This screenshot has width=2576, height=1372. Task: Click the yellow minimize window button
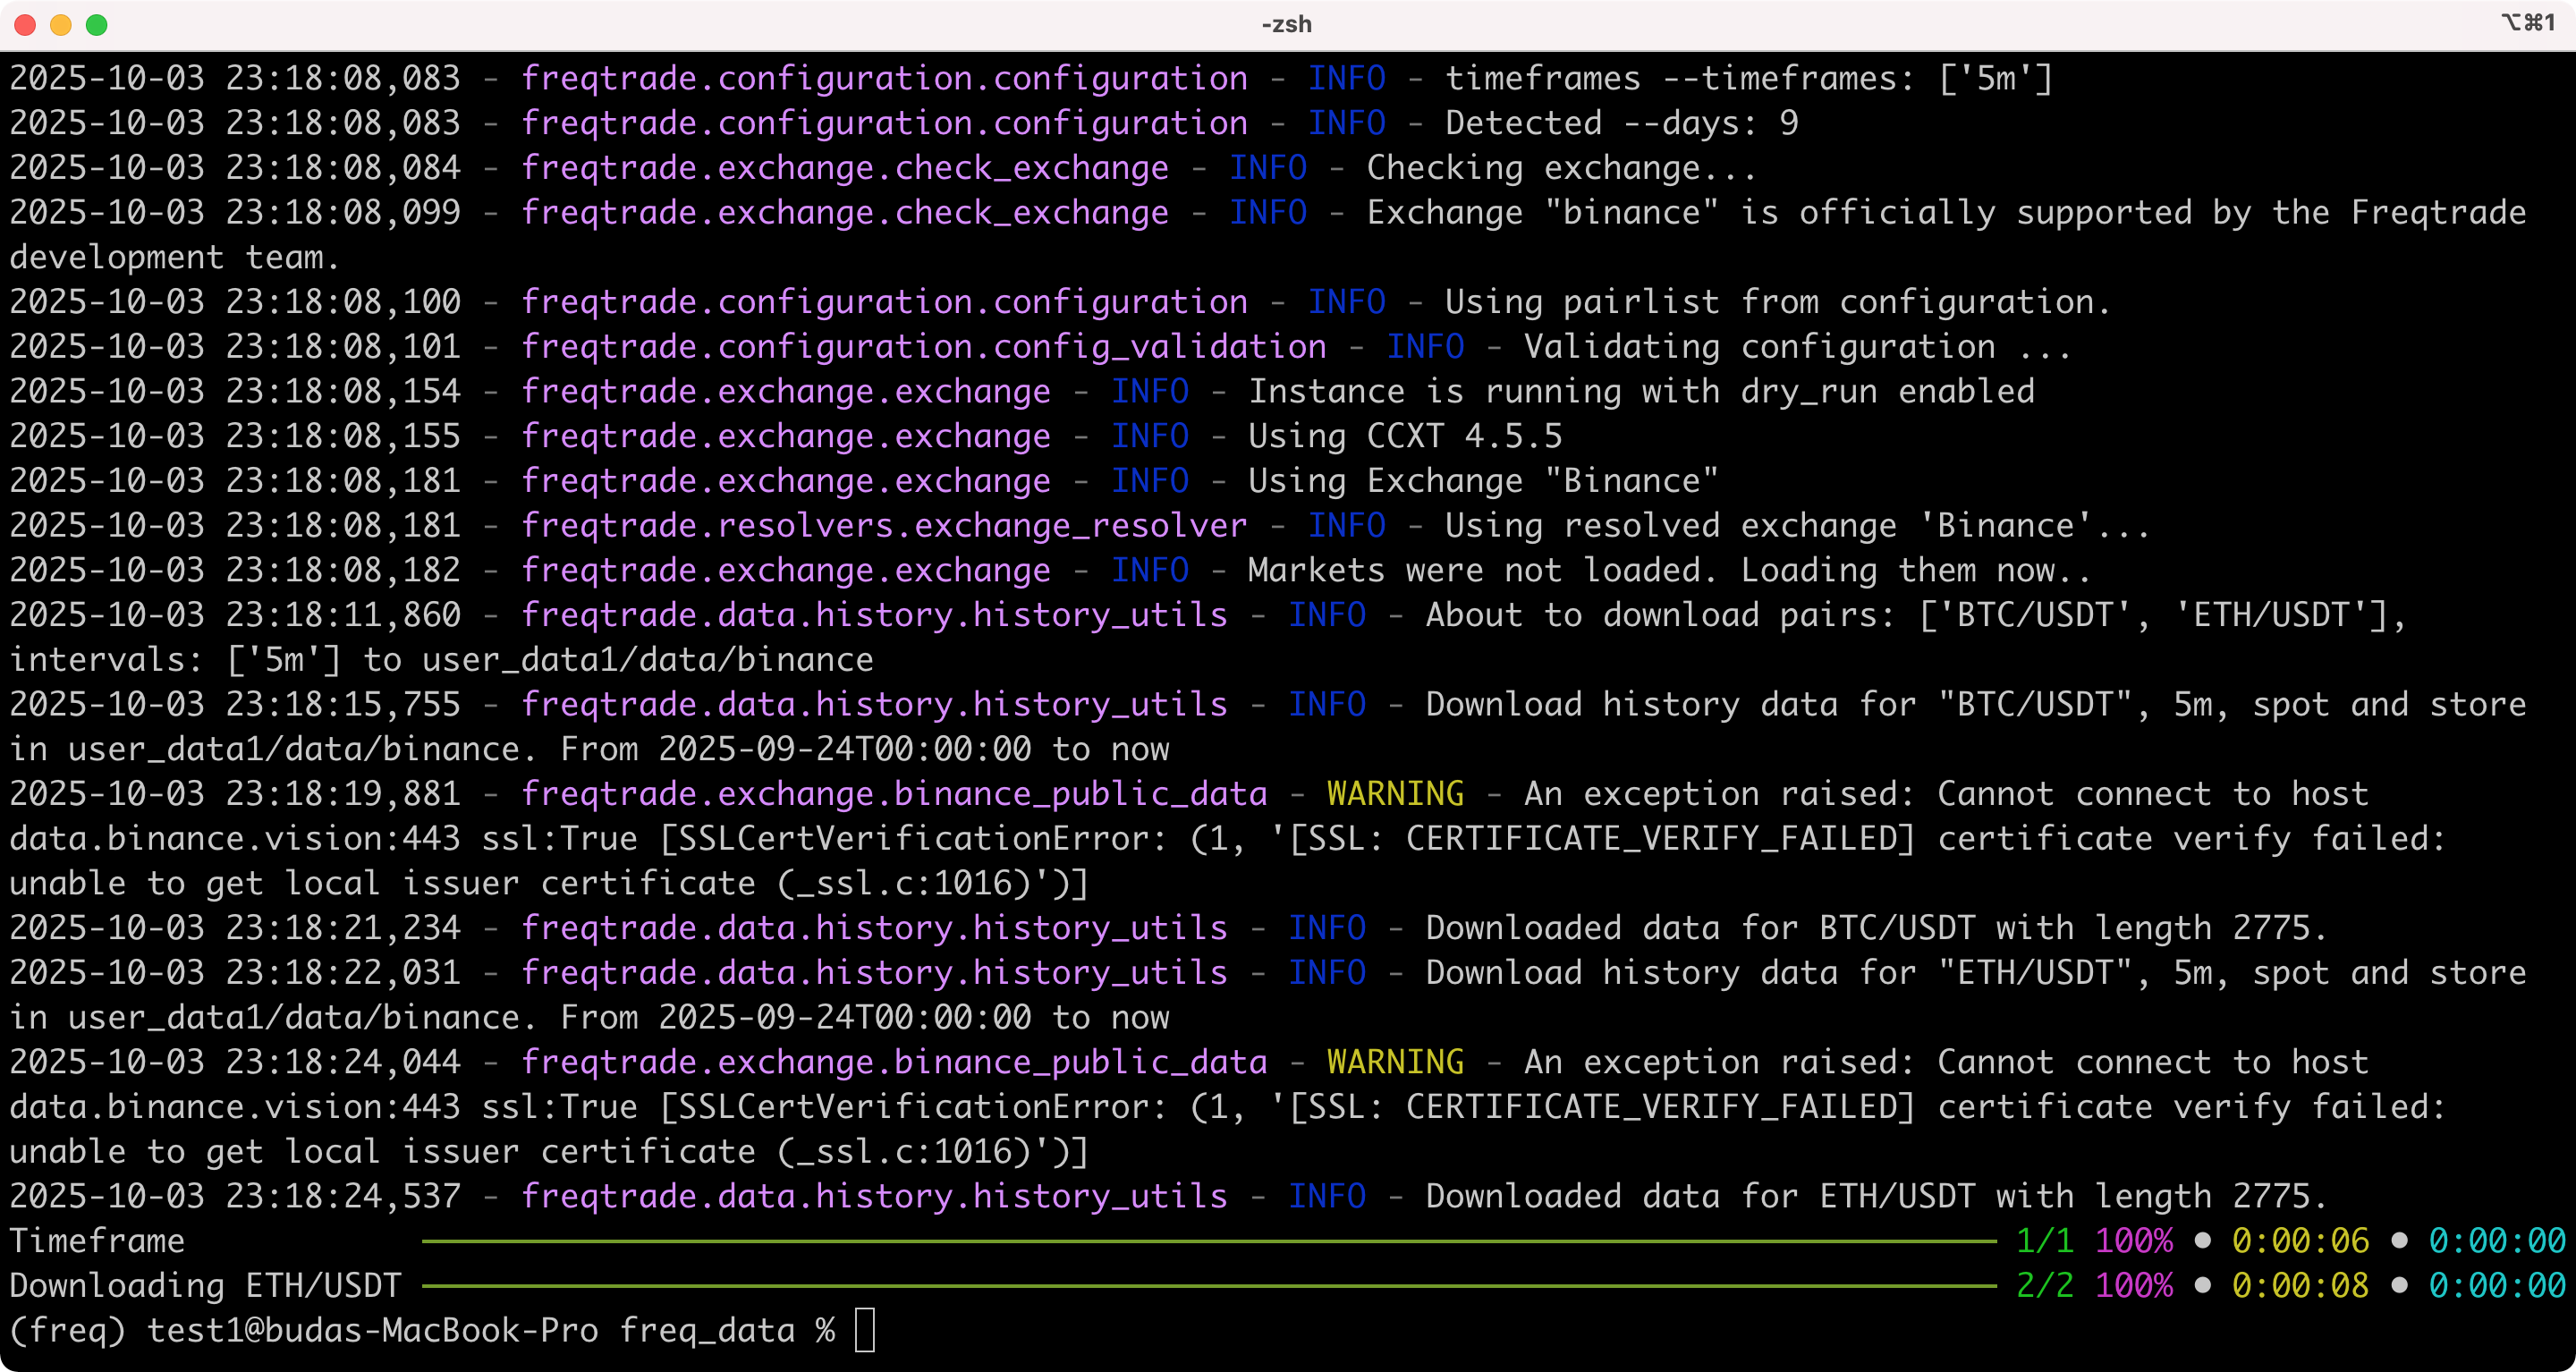[61, 25]
